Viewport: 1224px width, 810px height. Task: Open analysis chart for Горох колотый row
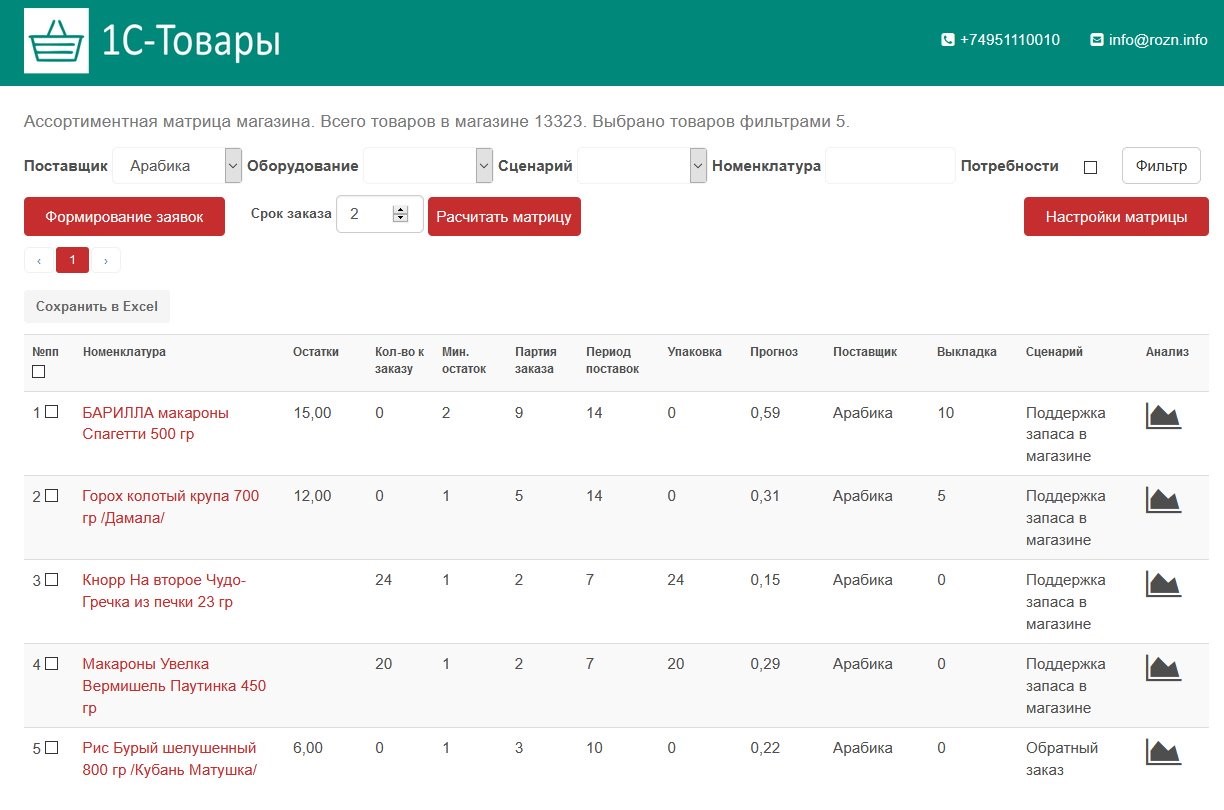point(1163,499)
